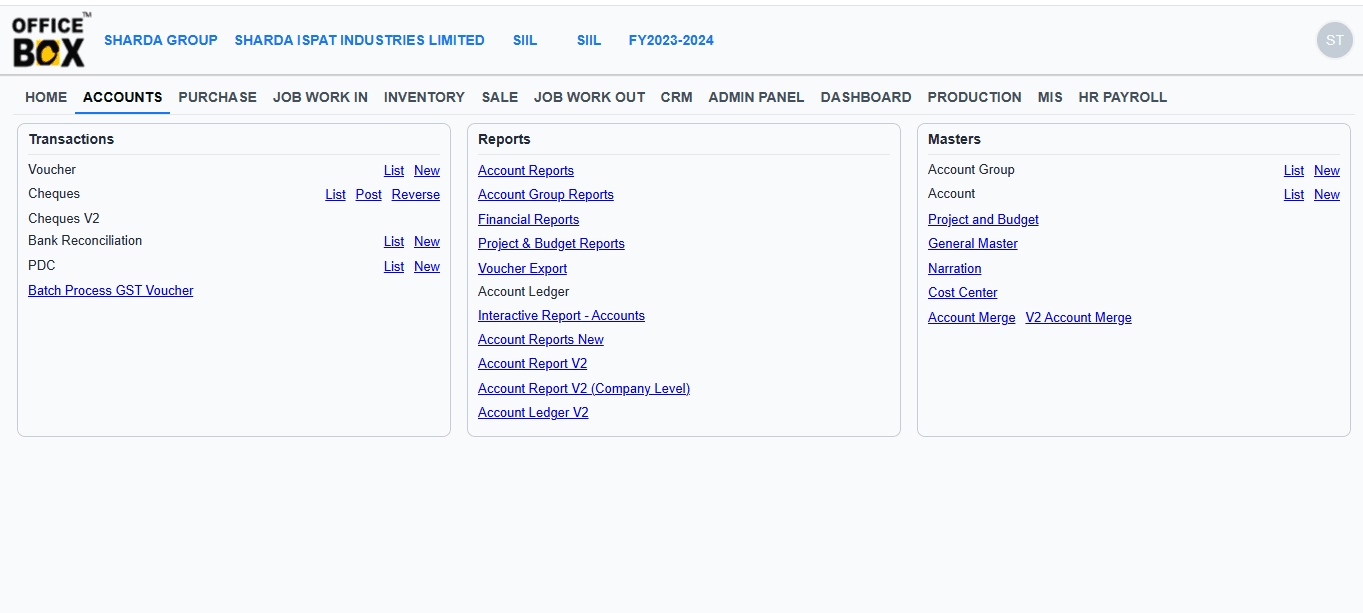
Task: Open Narration master
Action: 955,269
